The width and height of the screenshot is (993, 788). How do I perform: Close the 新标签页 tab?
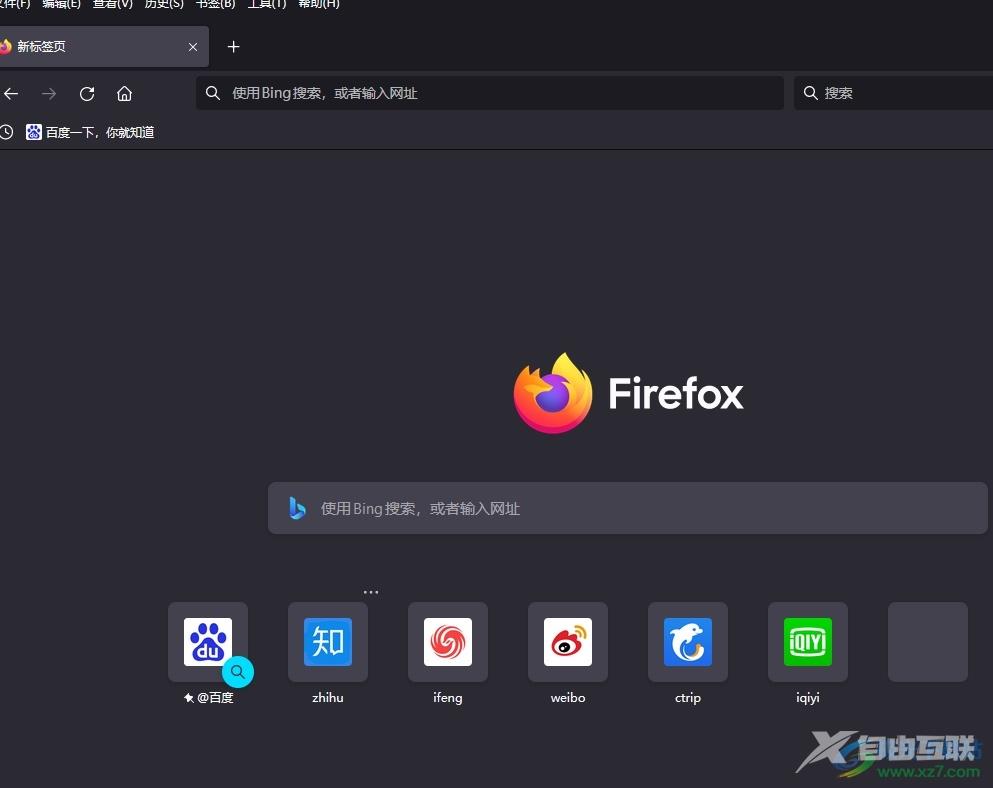coord(193,47)
